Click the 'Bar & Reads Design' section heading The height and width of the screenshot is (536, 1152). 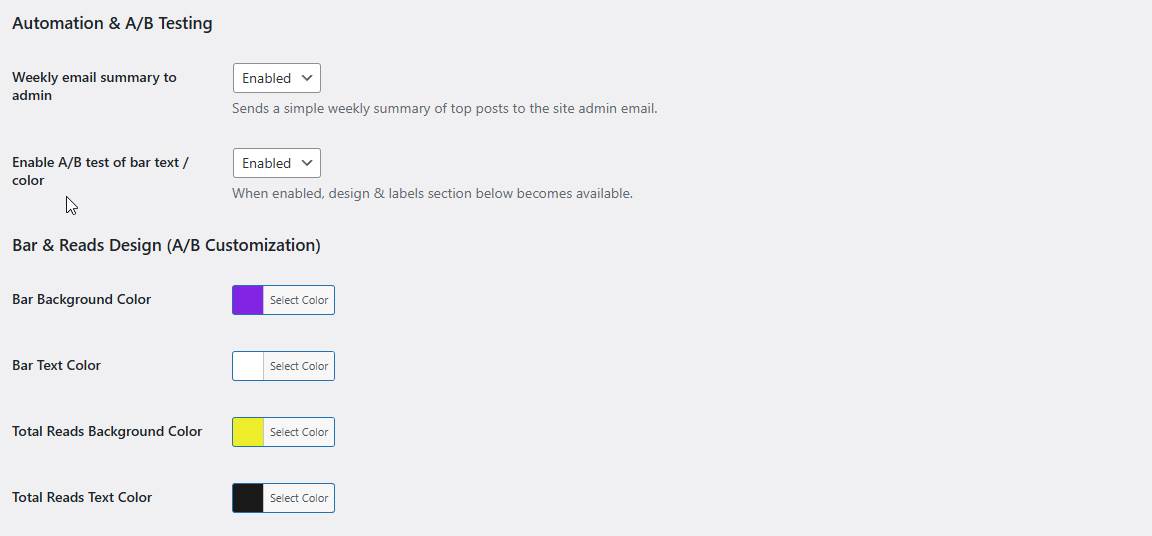(166, 245)
